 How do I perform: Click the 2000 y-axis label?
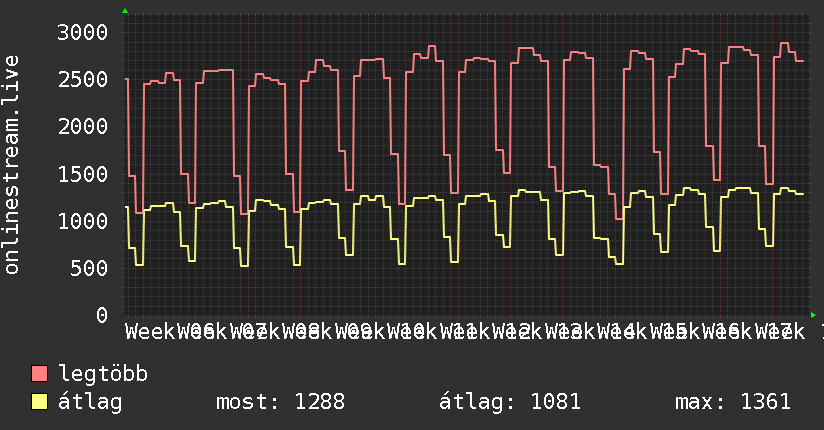tap(83, 127)
